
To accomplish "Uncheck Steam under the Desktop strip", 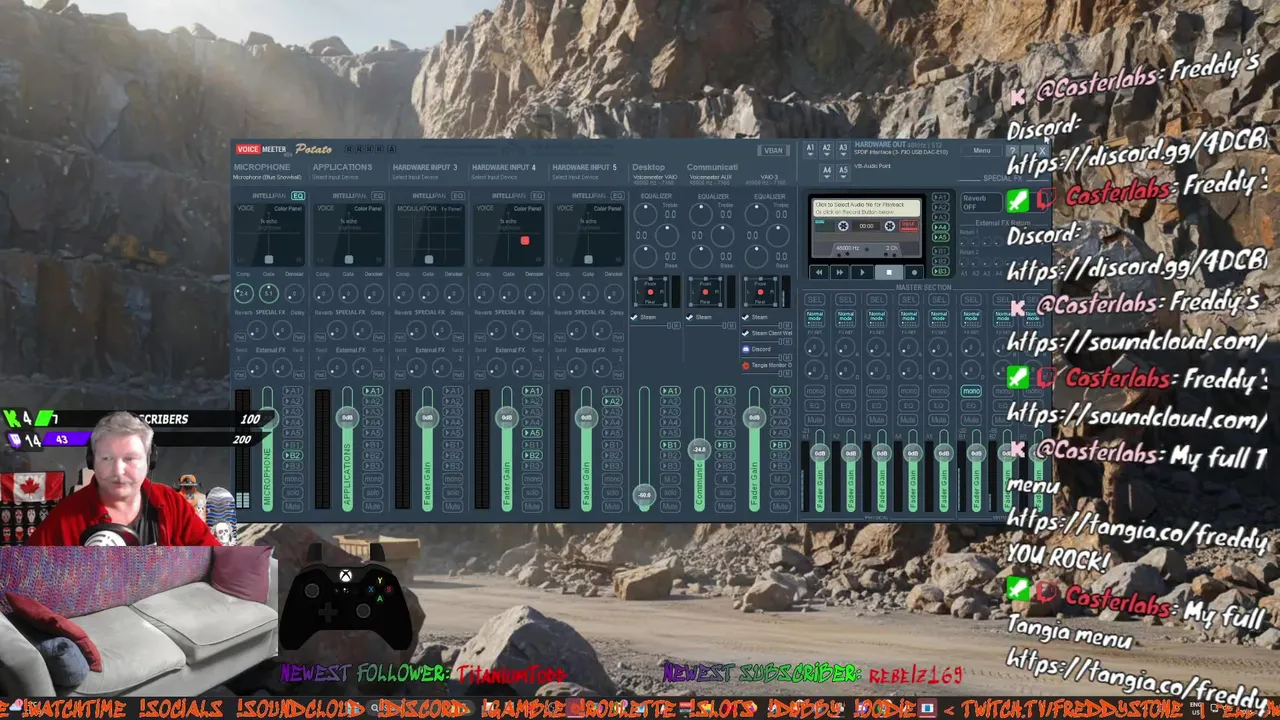I will (634, 318).
